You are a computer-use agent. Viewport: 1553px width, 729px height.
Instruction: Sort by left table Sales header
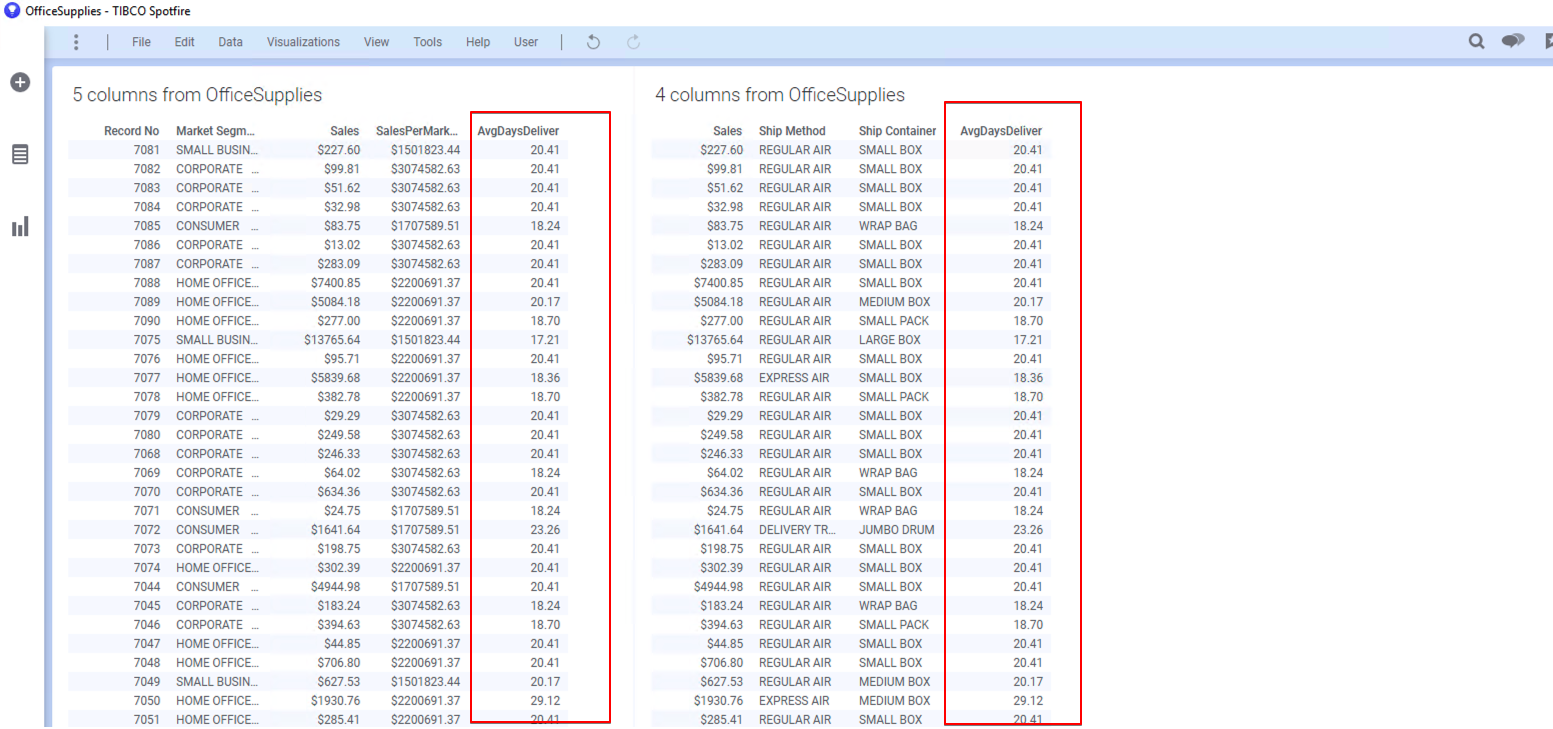(345, 131)
